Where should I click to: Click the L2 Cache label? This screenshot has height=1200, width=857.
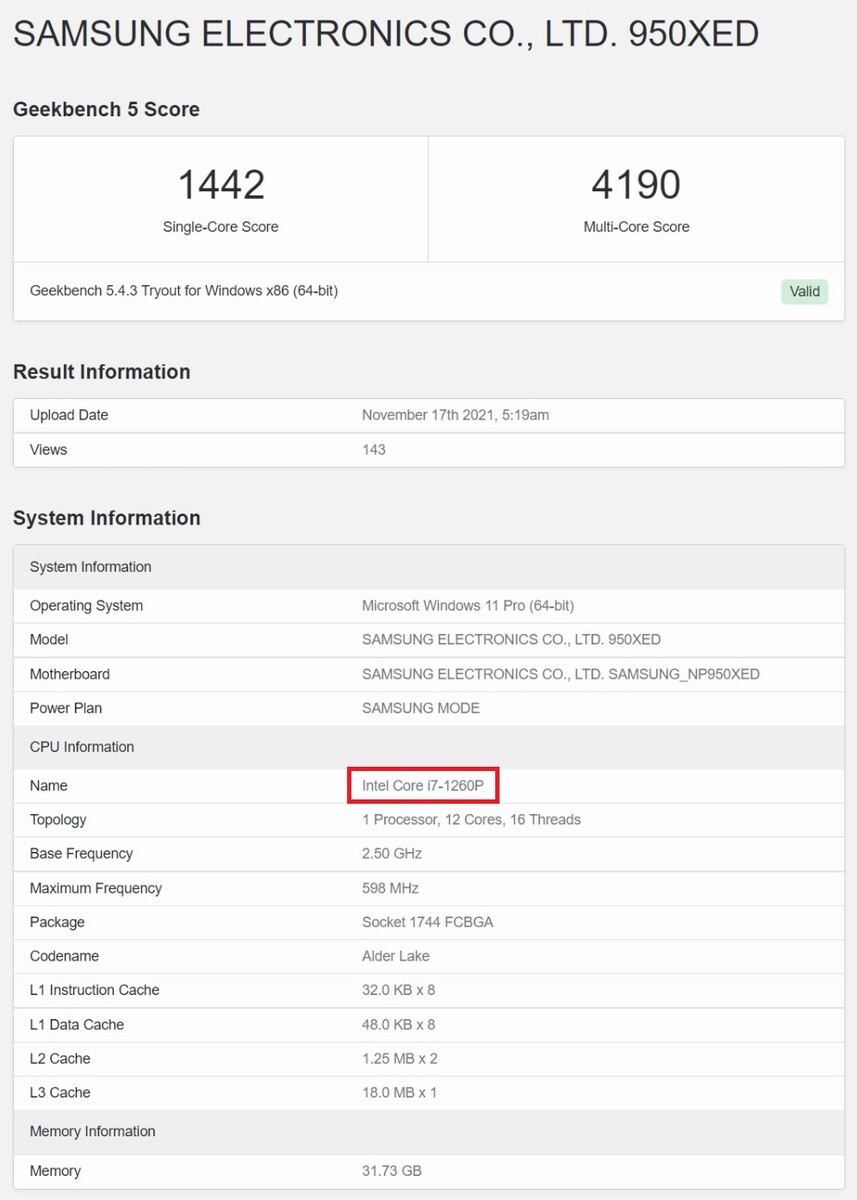60,1059
